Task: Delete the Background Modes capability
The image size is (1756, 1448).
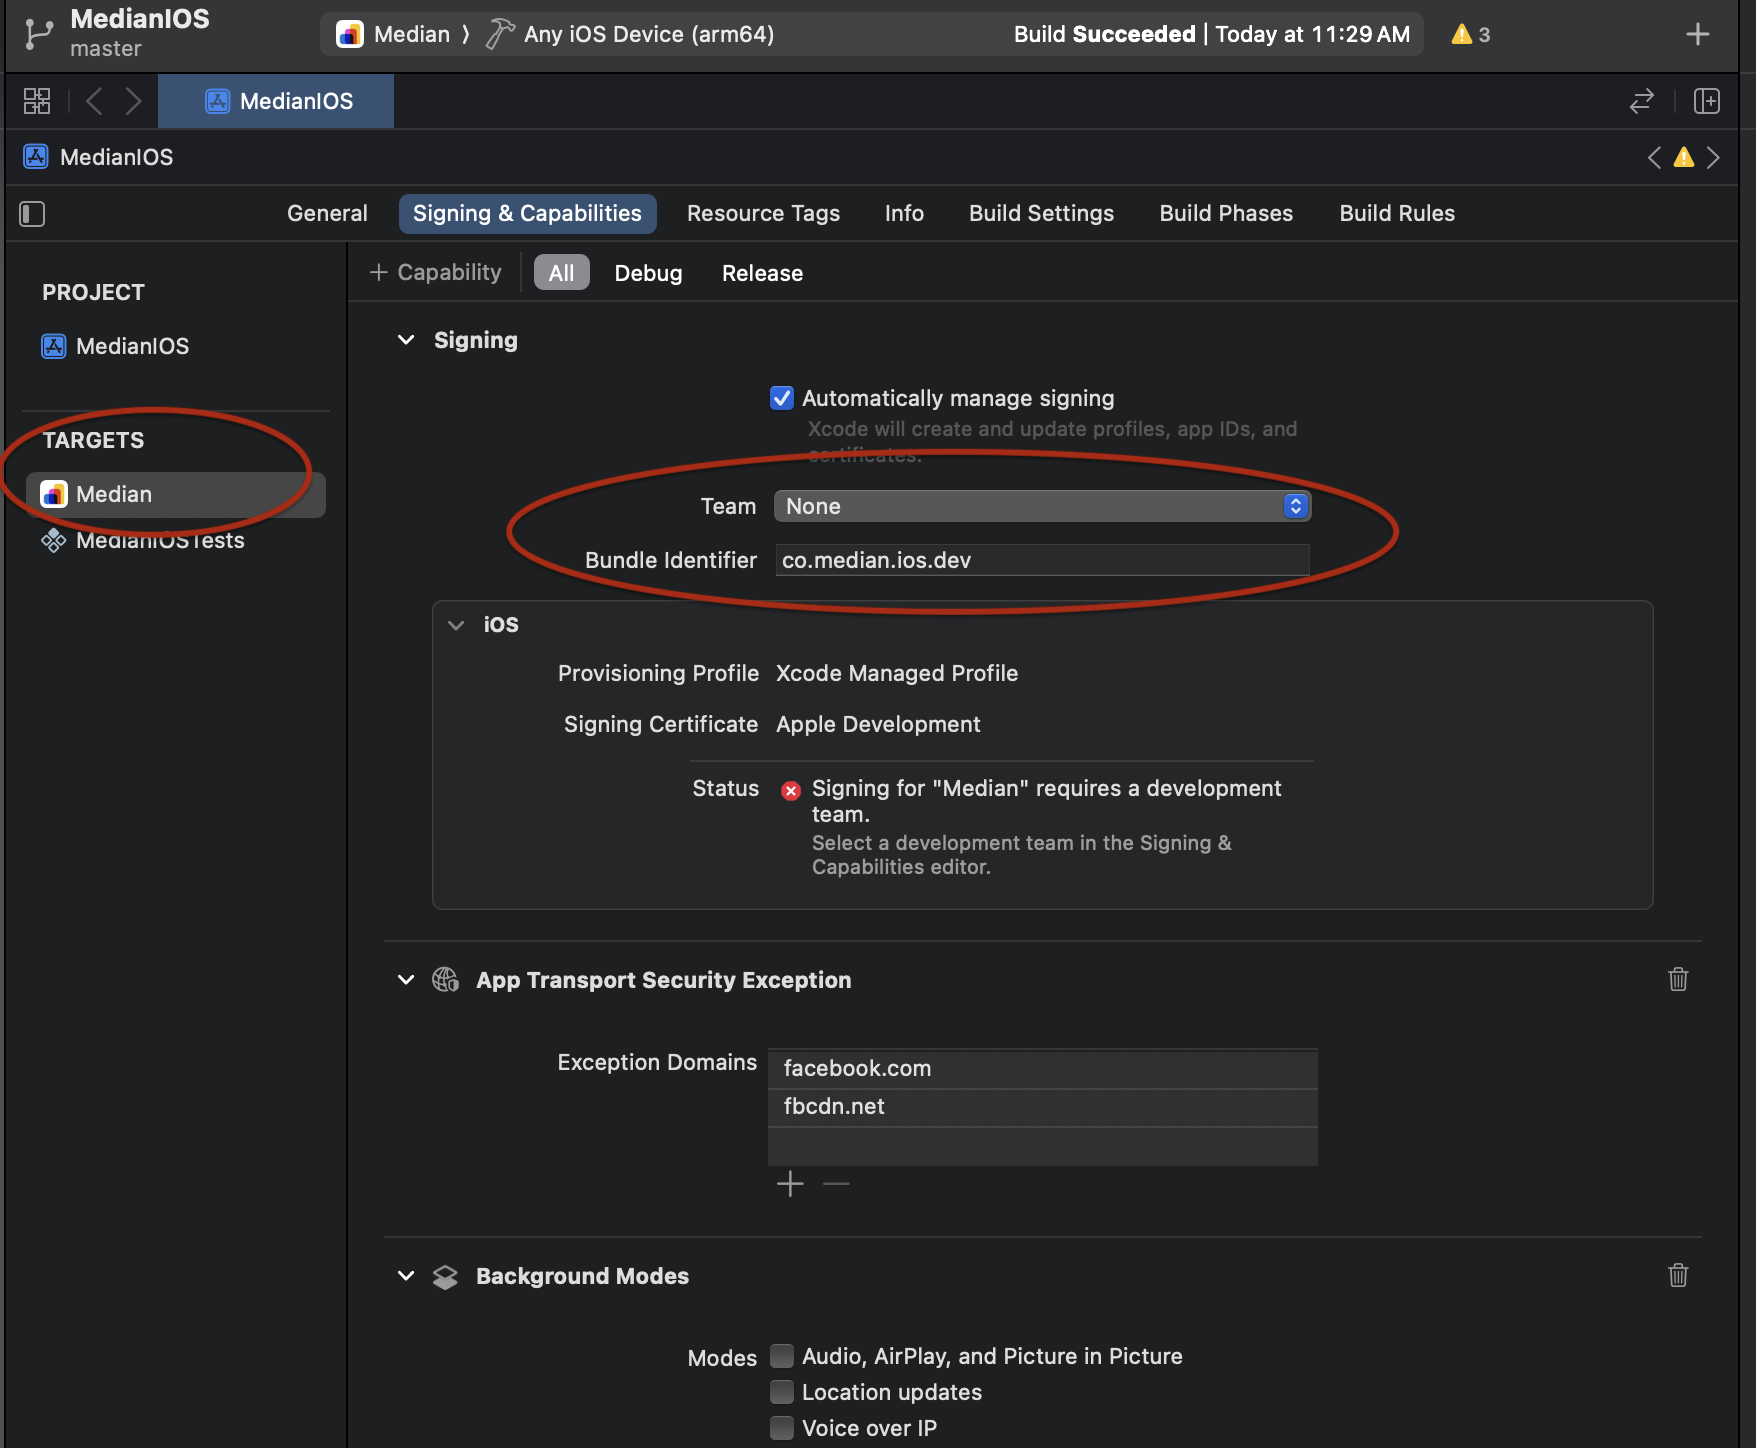Action: (1678, 1275)
